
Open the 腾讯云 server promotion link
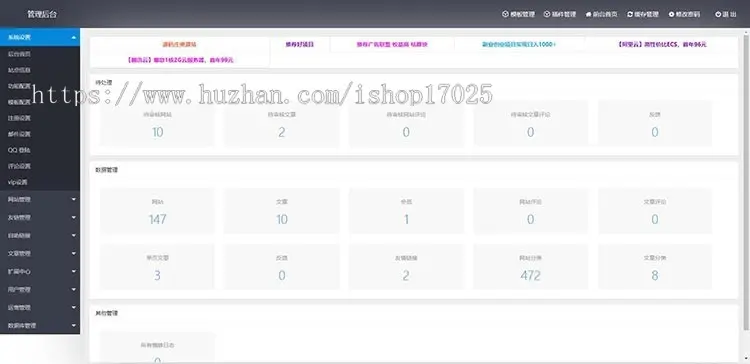coord(180,60)
